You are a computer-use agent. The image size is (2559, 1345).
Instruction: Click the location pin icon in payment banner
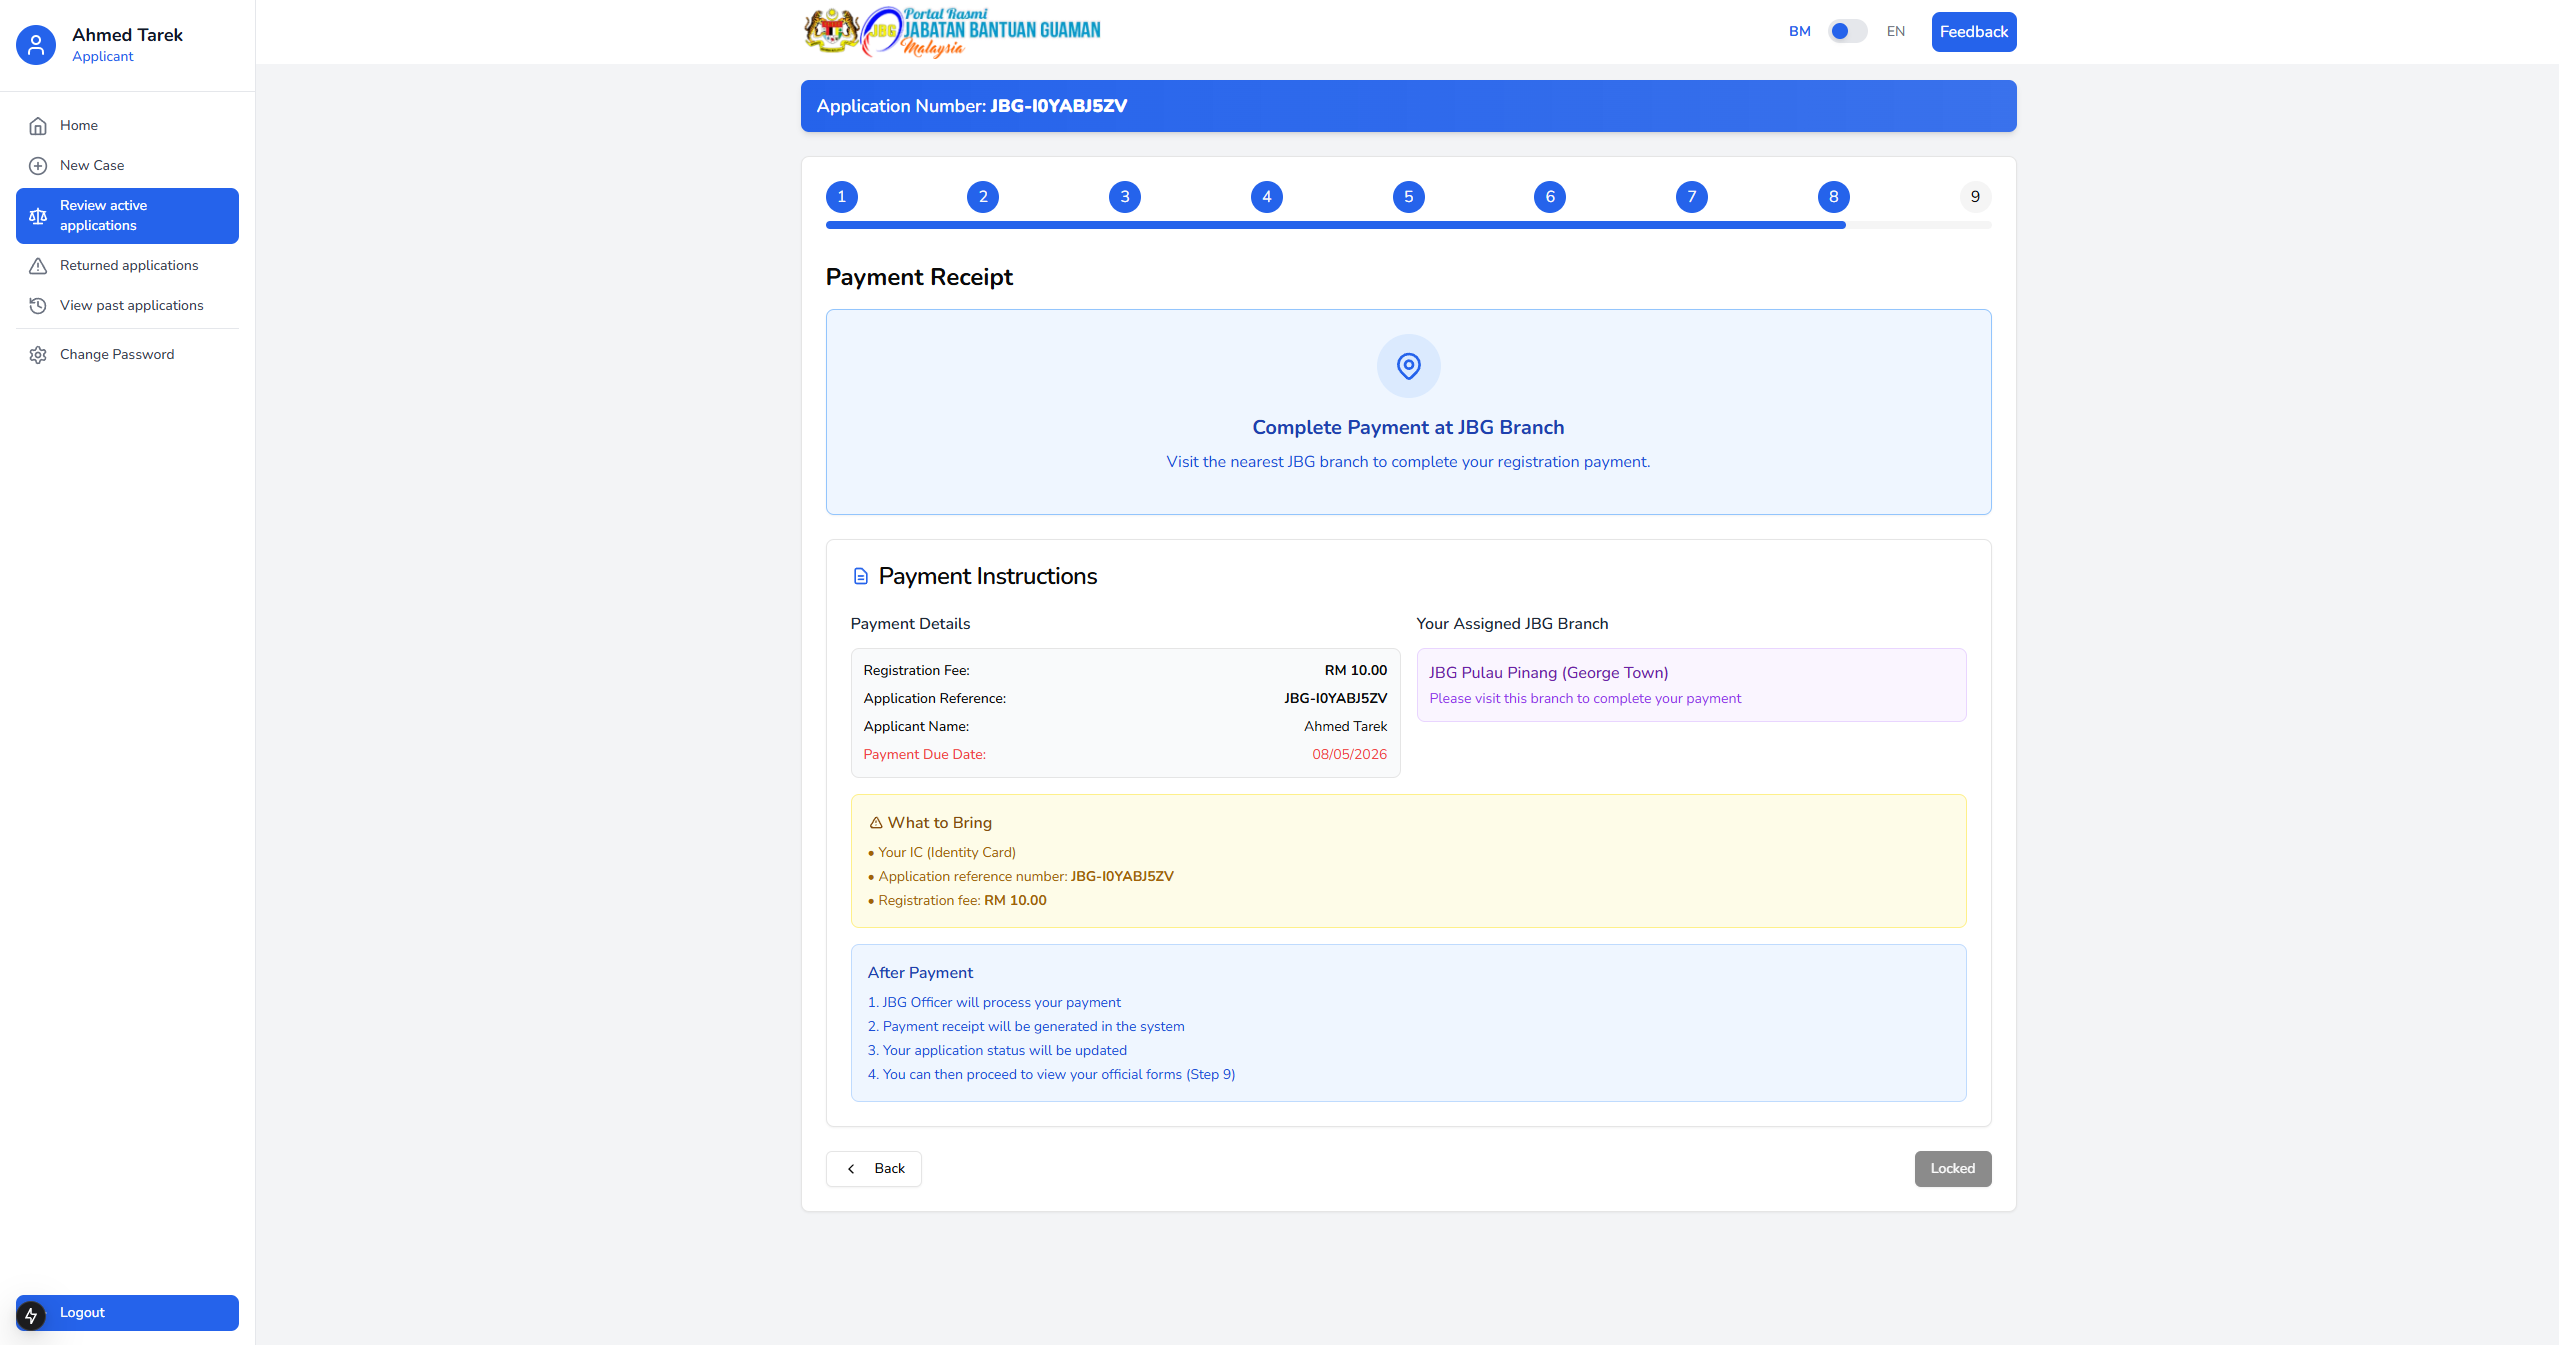(1408, 366)
